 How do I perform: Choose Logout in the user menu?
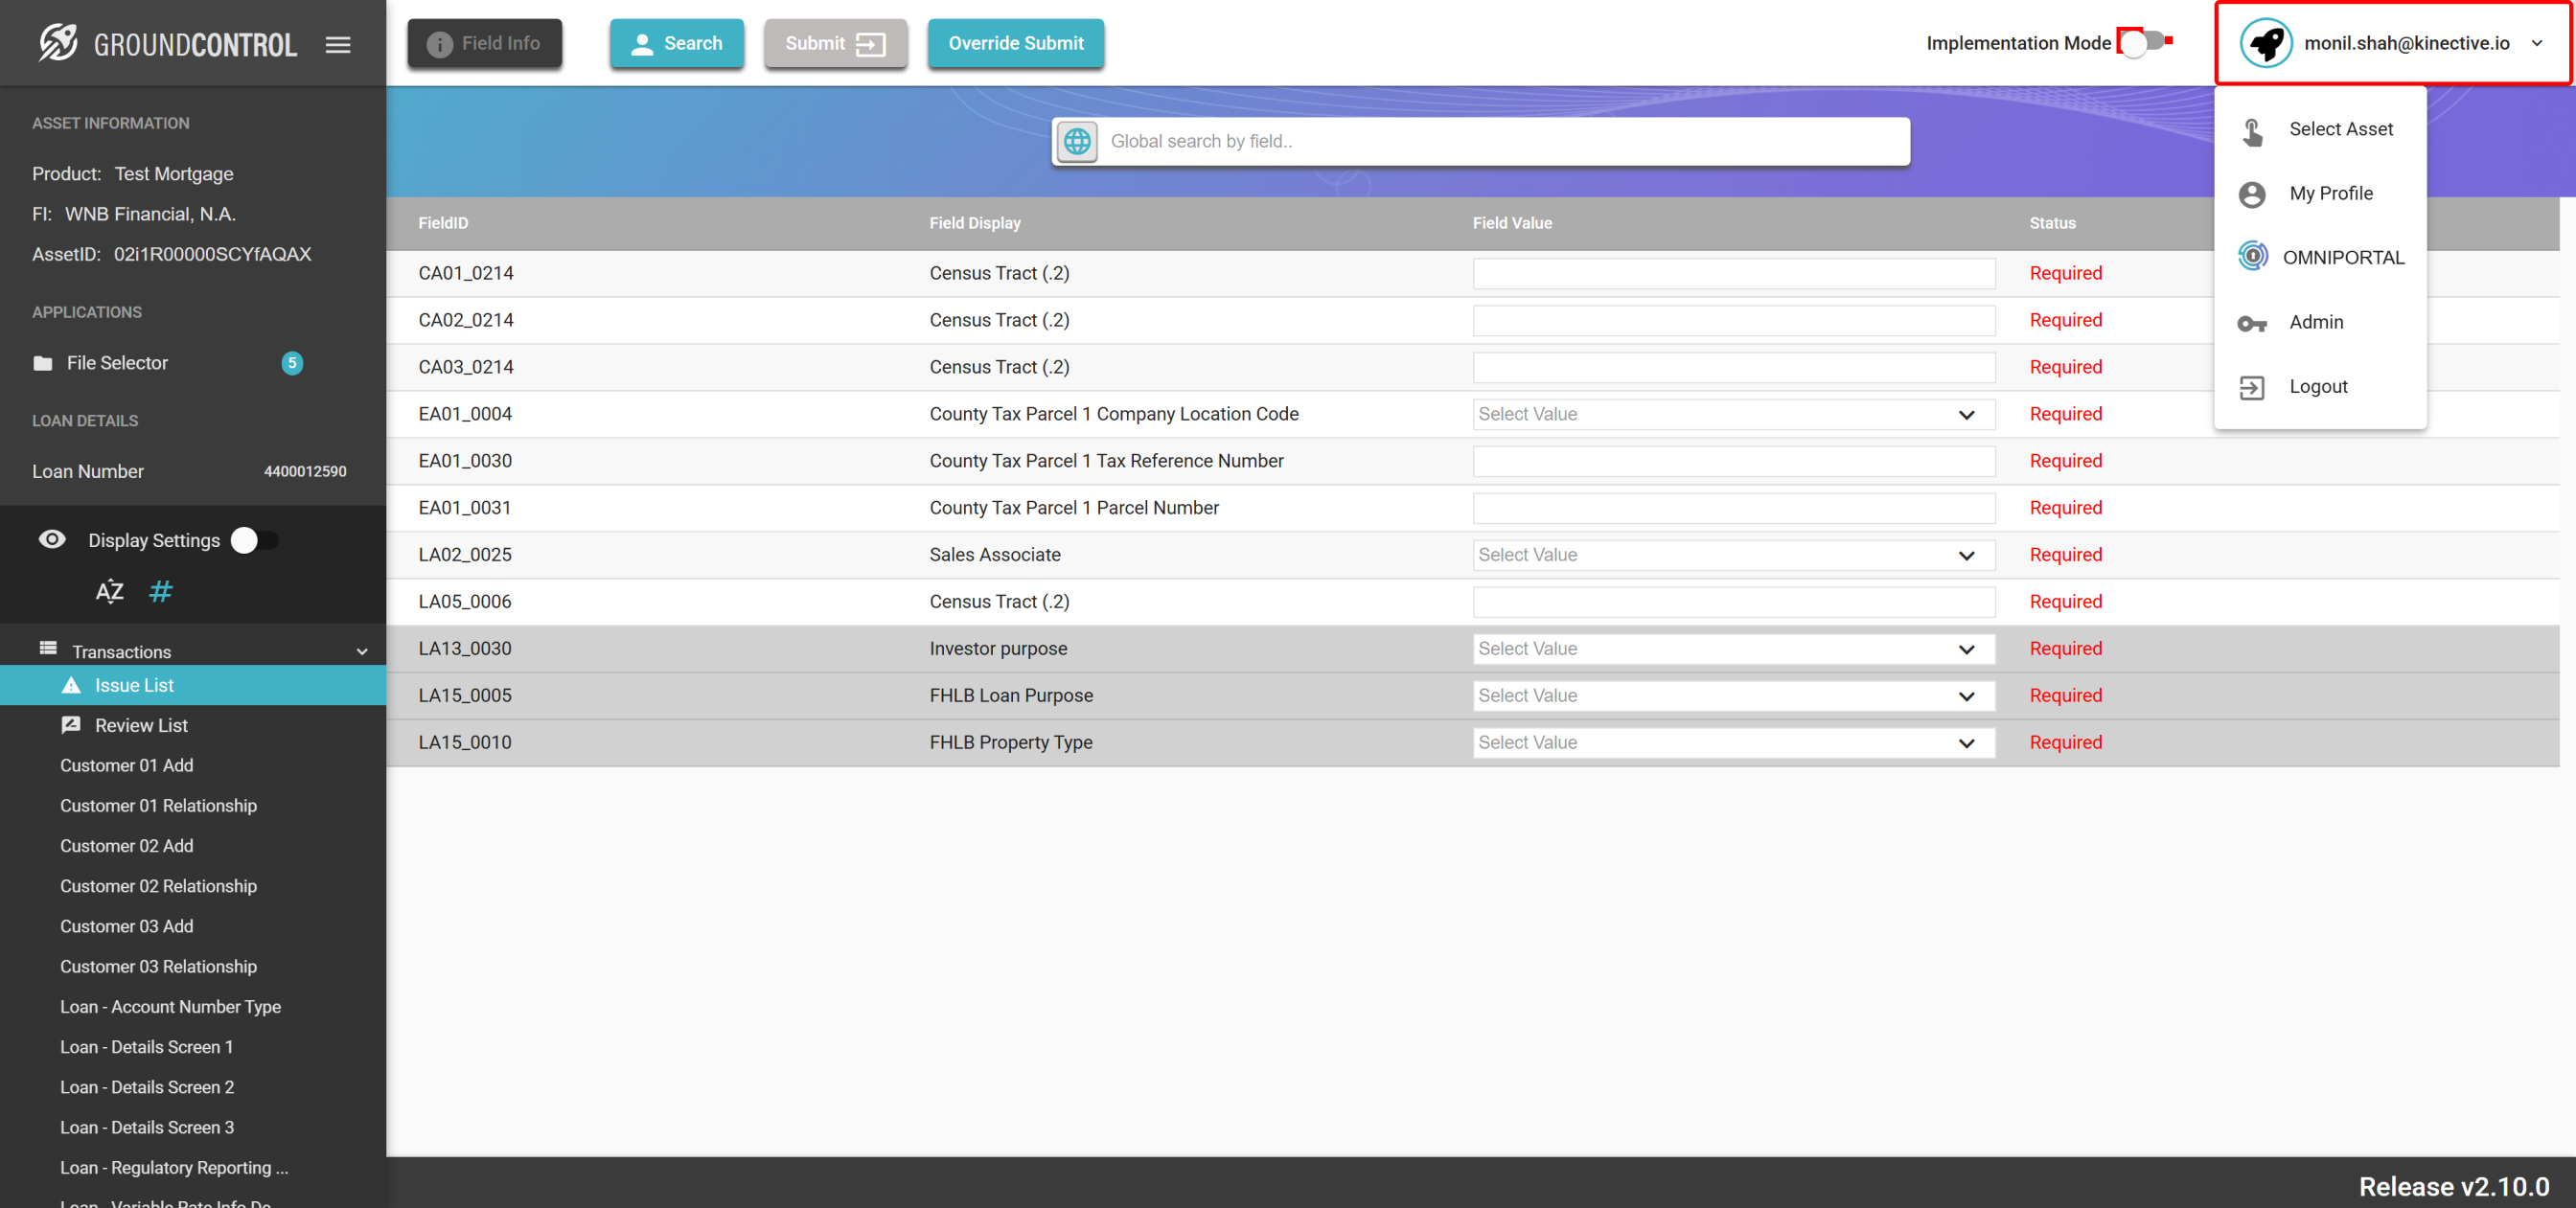(x=2318, y=386)
